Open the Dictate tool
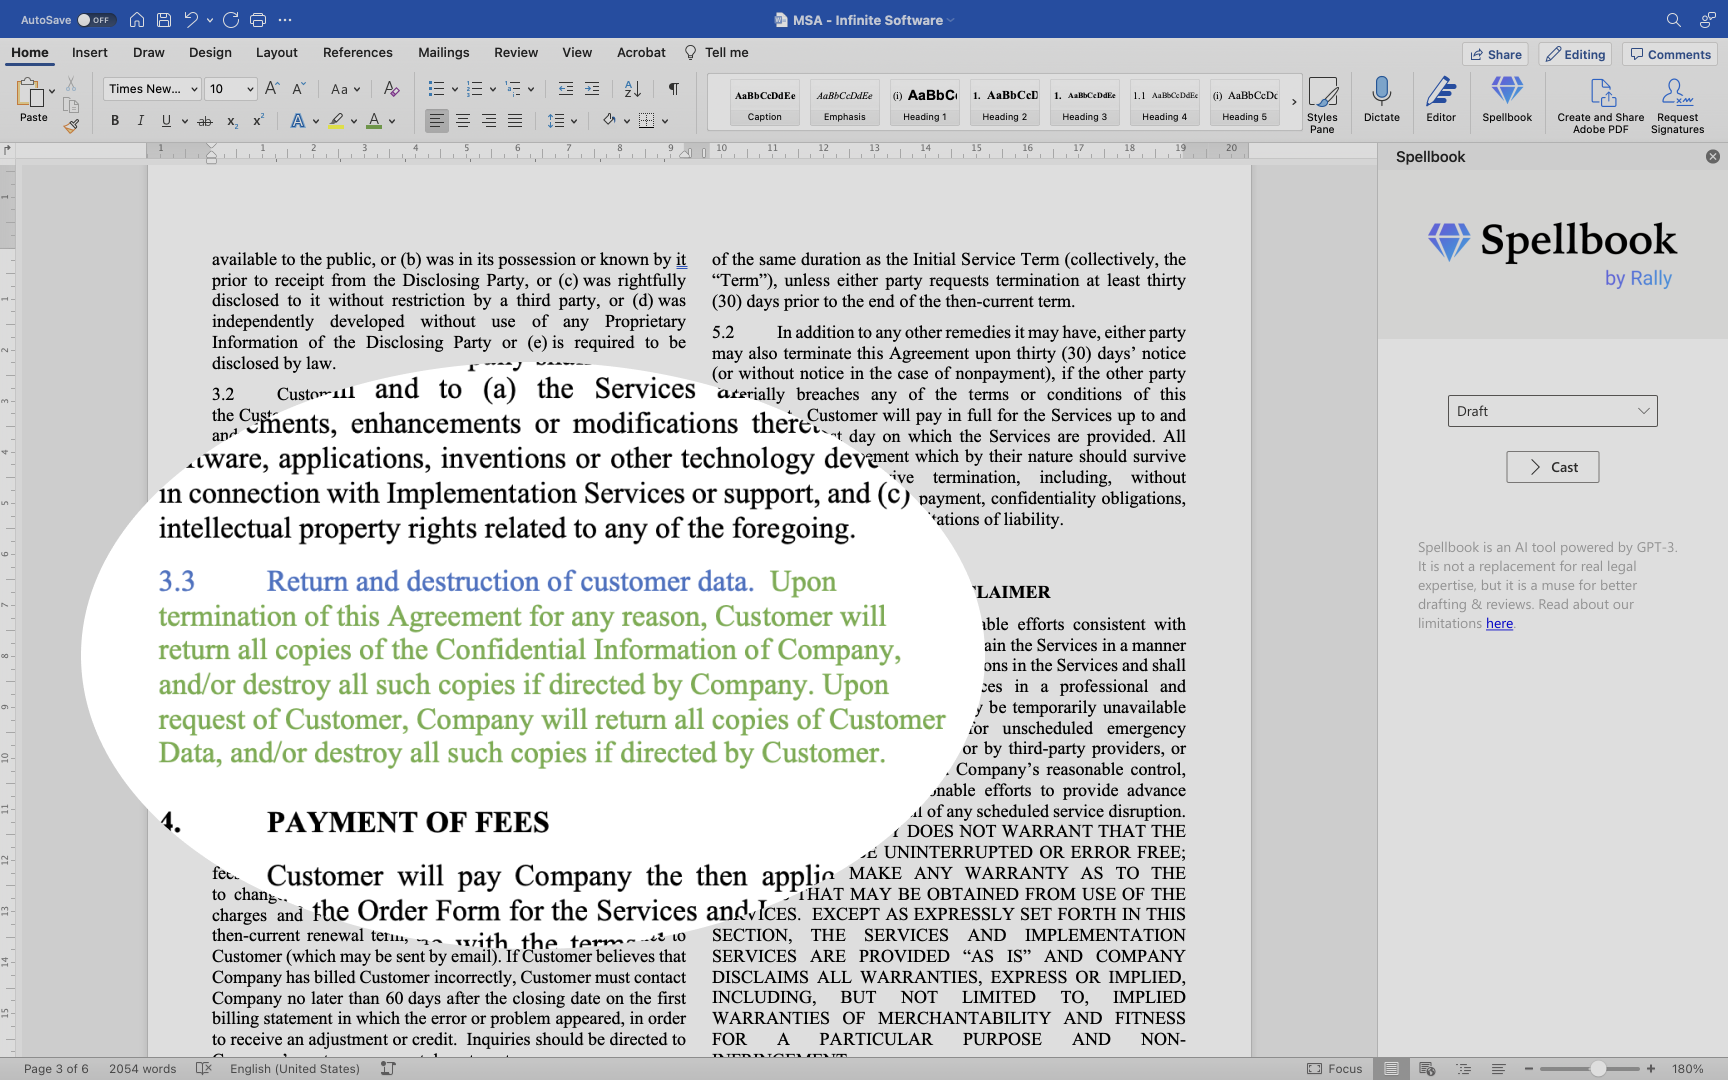1728x1080 pixels. click(x=1382, y=100)
